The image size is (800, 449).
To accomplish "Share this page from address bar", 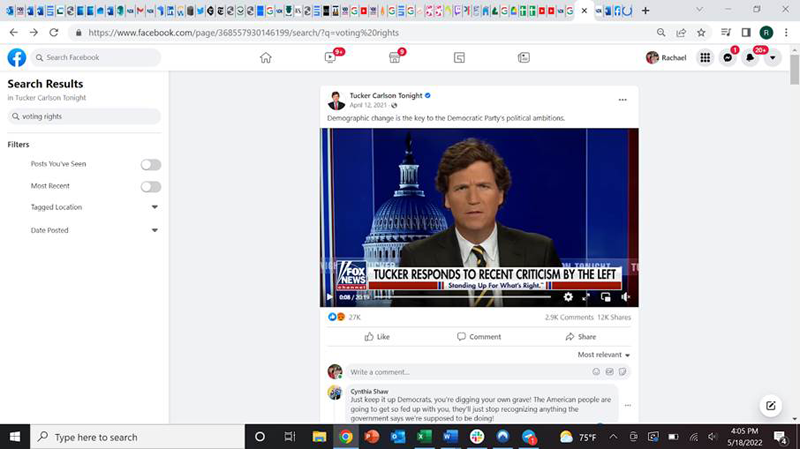I will [x=681, y=32].
